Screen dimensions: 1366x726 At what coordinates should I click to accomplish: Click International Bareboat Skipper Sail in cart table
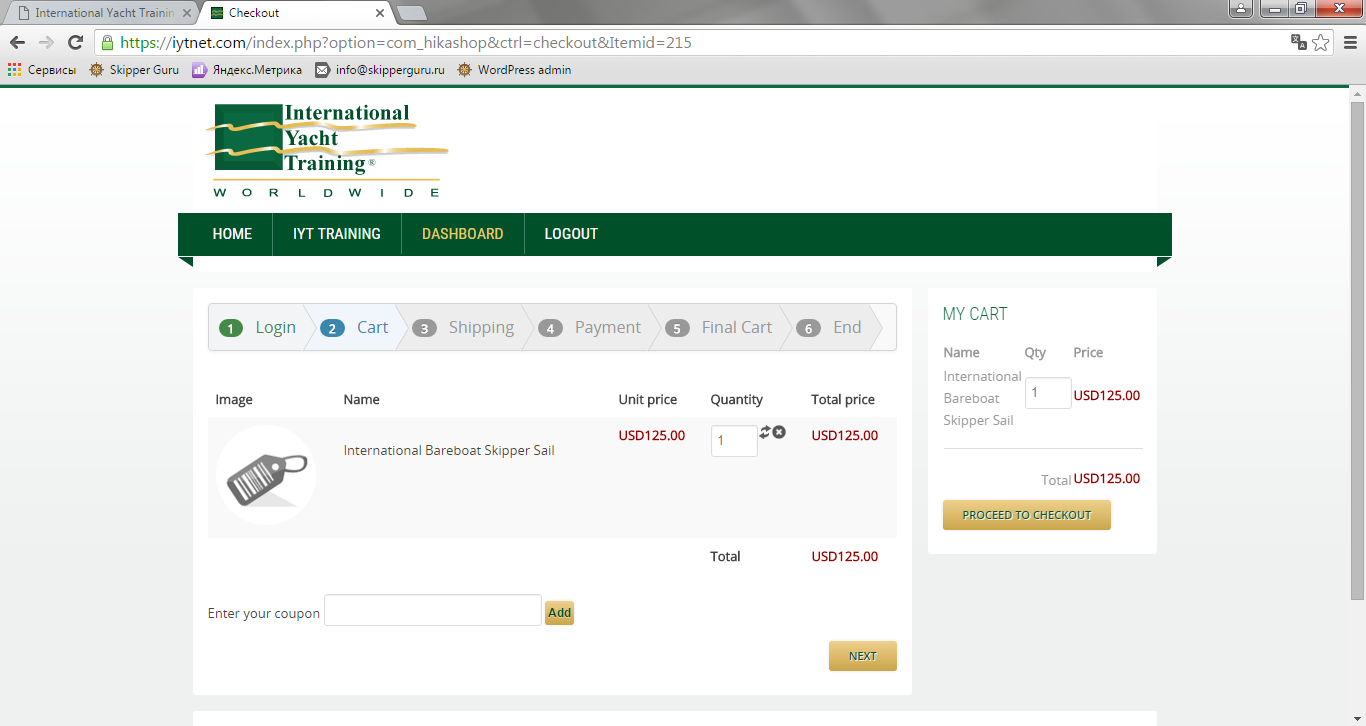449,450
